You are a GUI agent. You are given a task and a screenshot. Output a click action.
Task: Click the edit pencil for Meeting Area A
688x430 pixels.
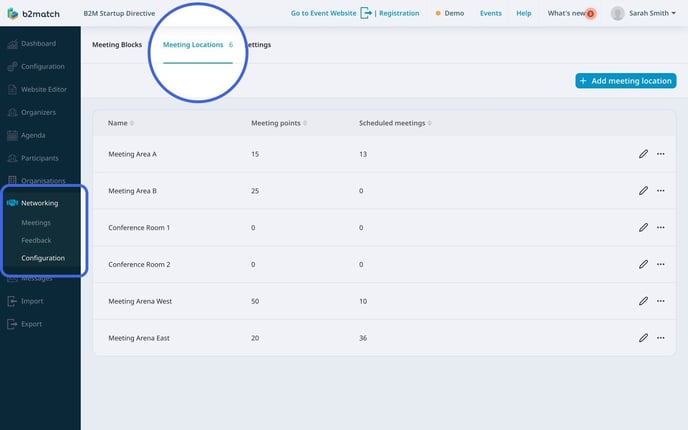[643, 154]
